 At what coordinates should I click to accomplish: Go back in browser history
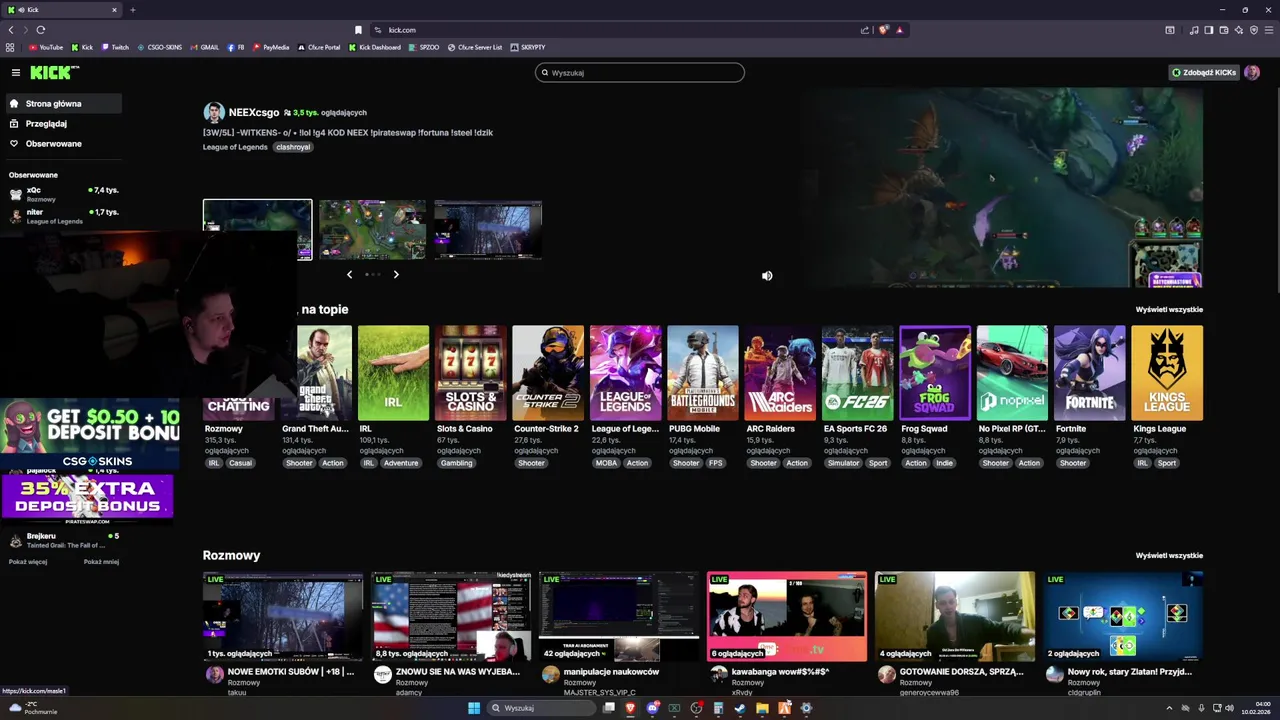coord(11,30)
